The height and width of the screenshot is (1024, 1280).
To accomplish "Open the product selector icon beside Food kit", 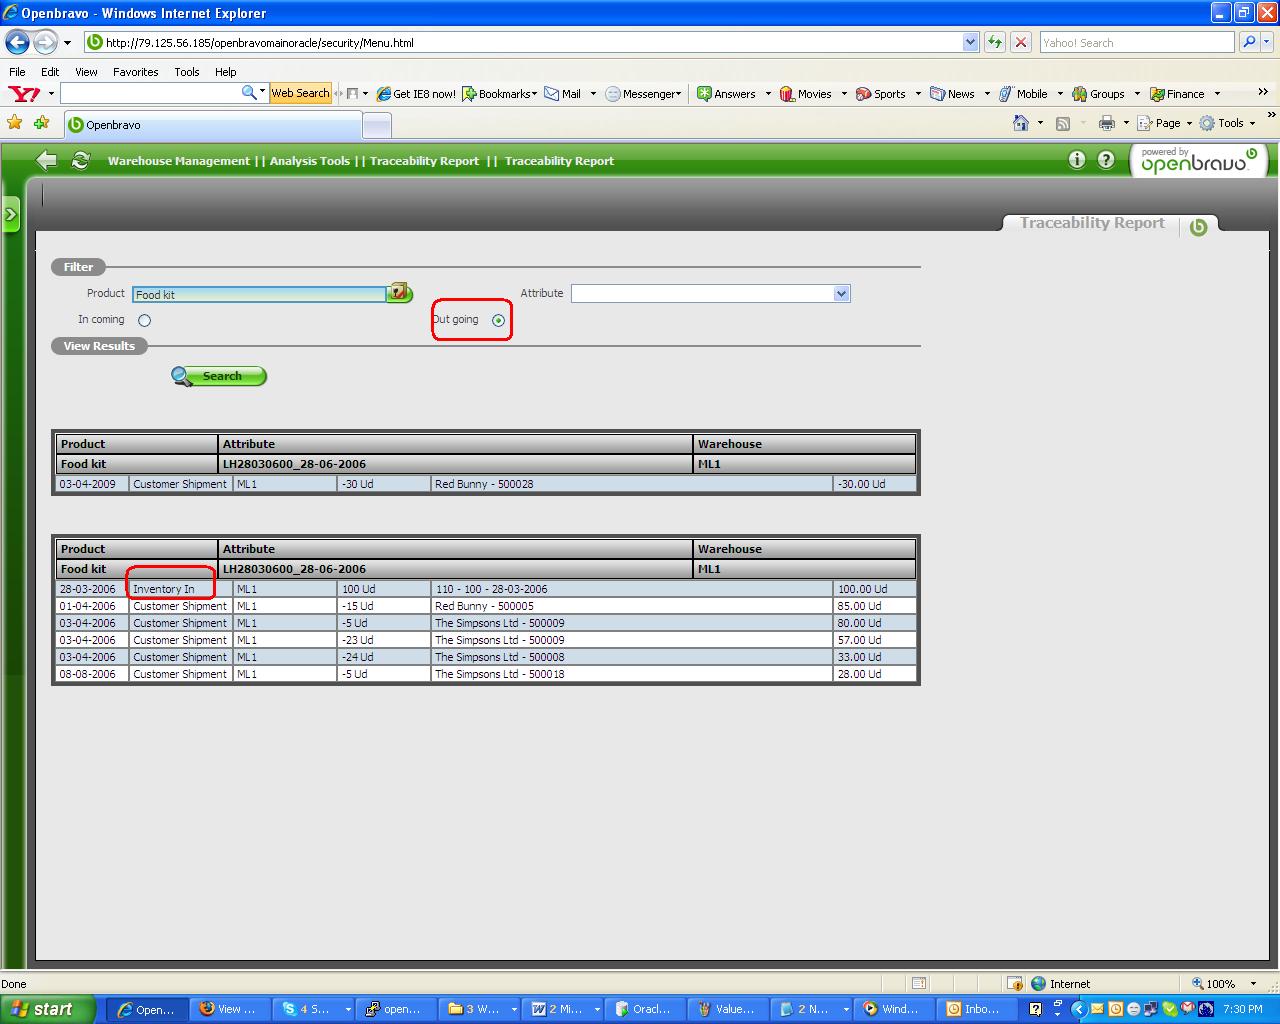I will (x=400, y=293).
